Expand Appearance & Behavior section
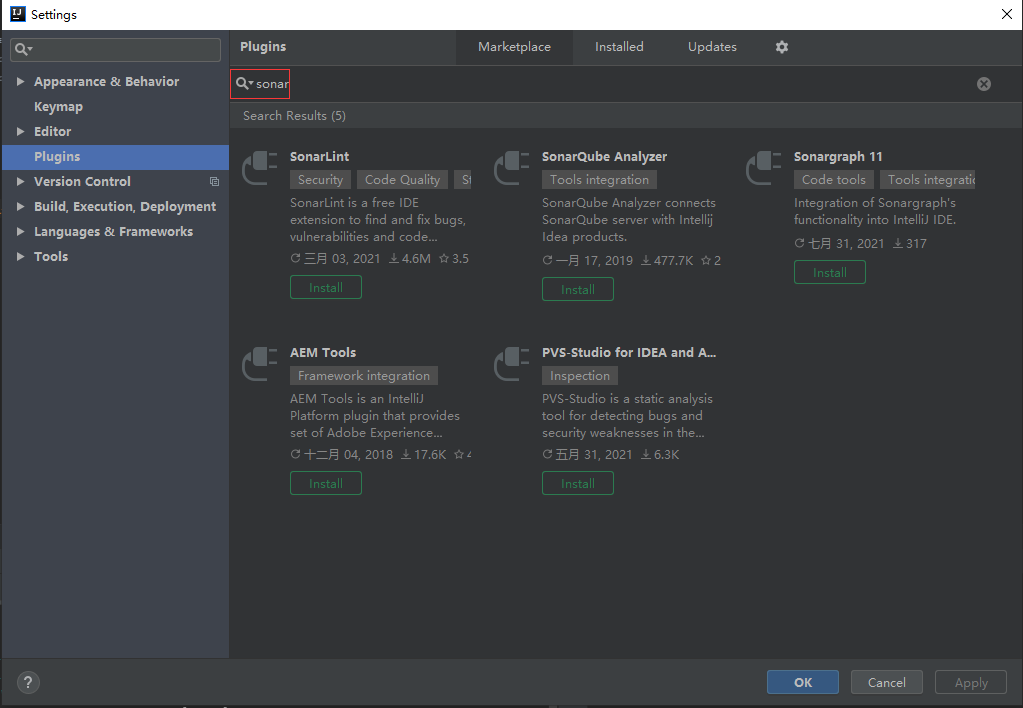The height and width of the screenshot is (708, 1023). coord(20,82)
